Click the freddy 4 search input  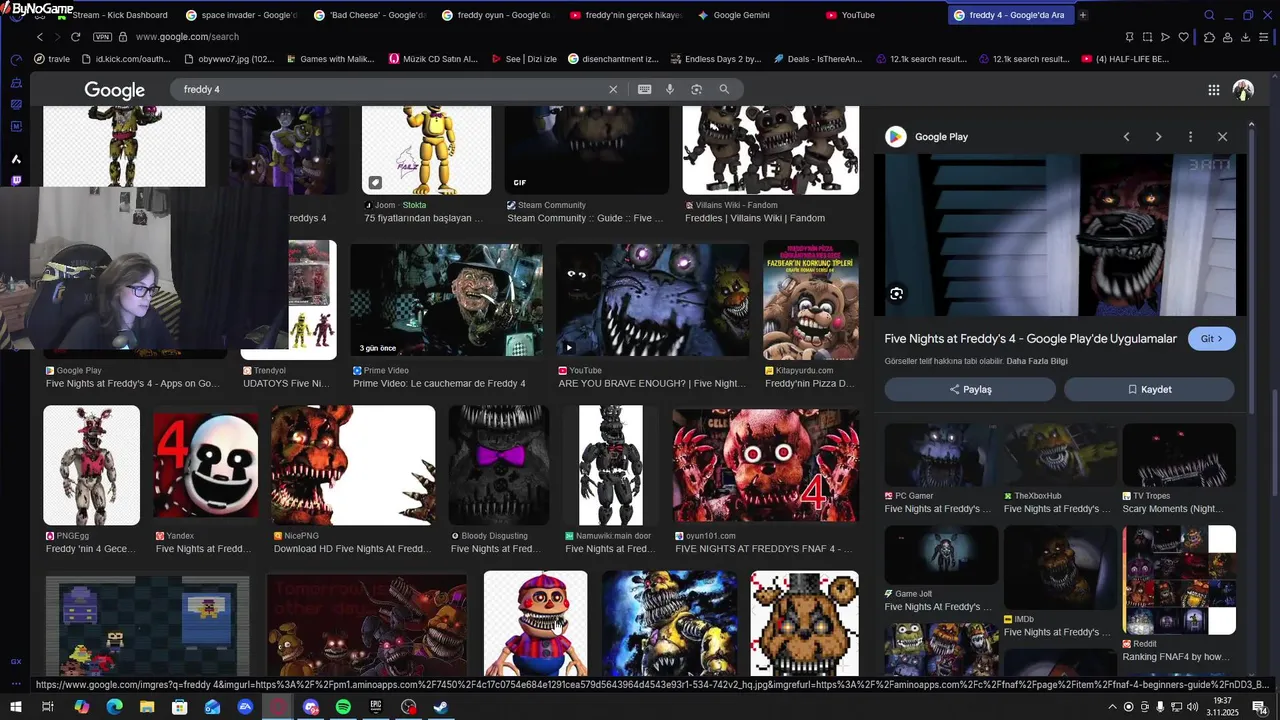[390, 89]
